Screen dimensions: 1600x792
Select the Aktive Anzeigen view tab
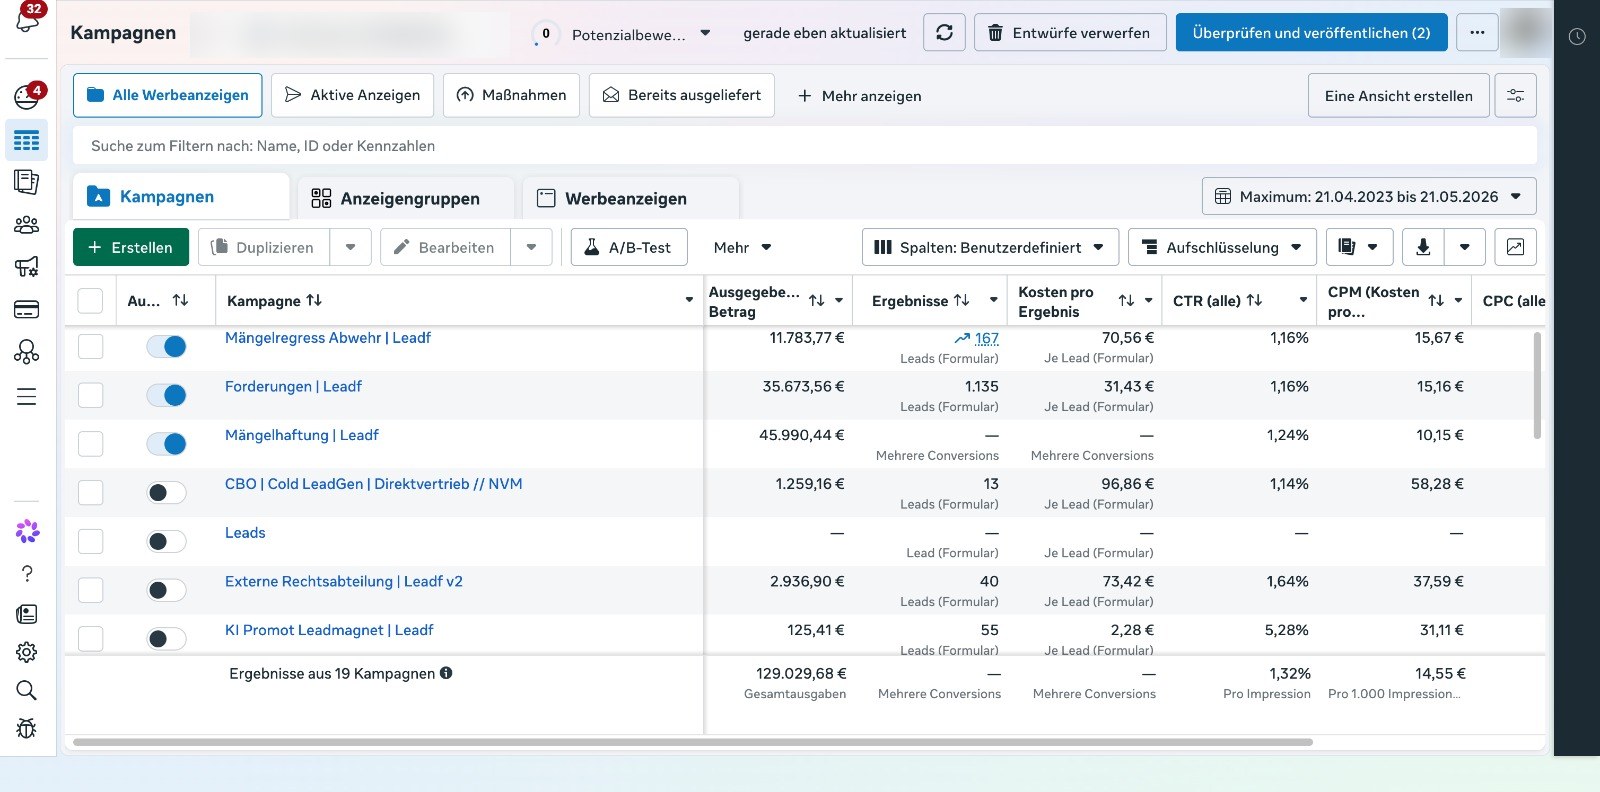point(353,95)
